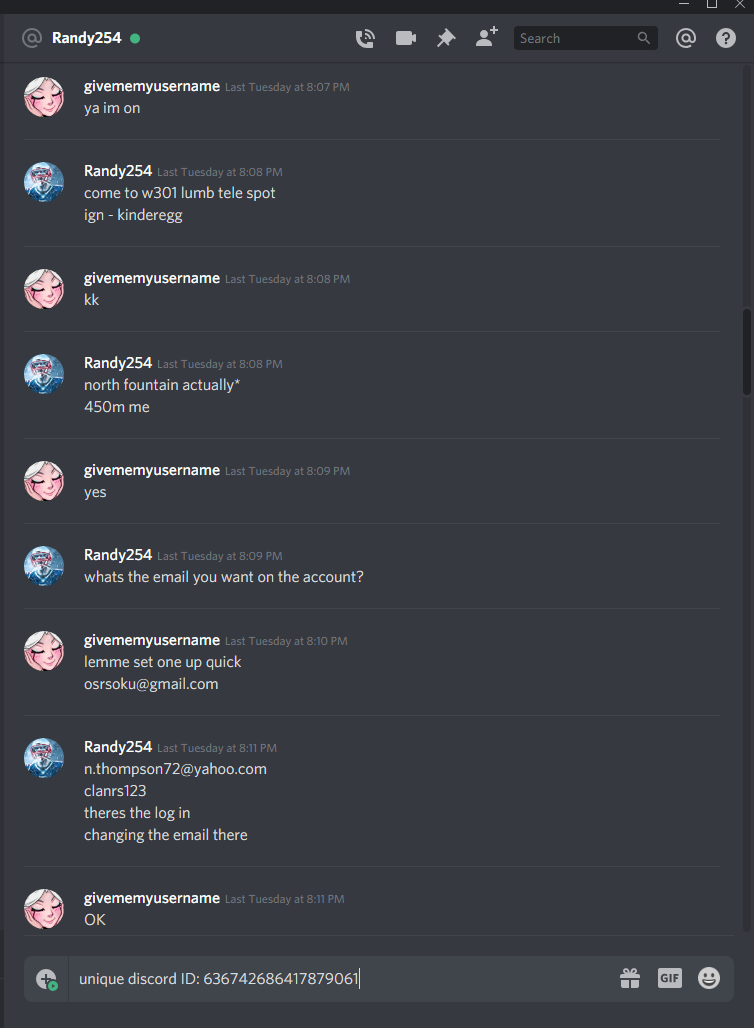Start a video call
The width and height of the screenshot is (754, 1028).
(x=406, y=38)
